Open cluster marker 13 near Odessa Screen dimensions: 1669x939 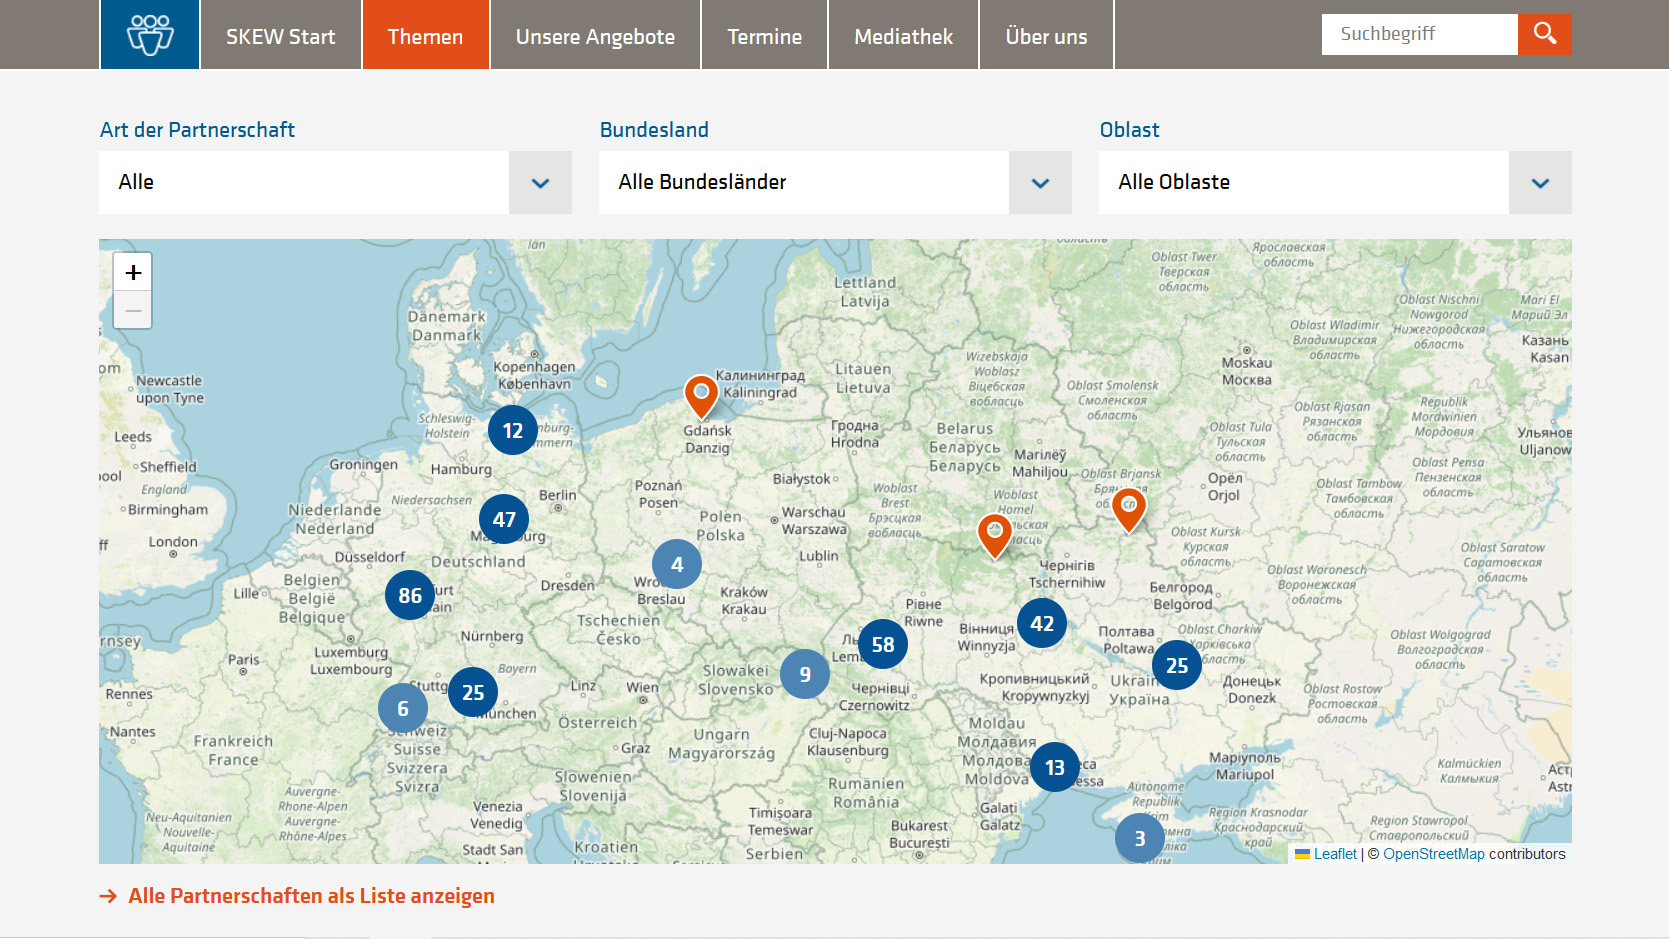[1055, 767]
